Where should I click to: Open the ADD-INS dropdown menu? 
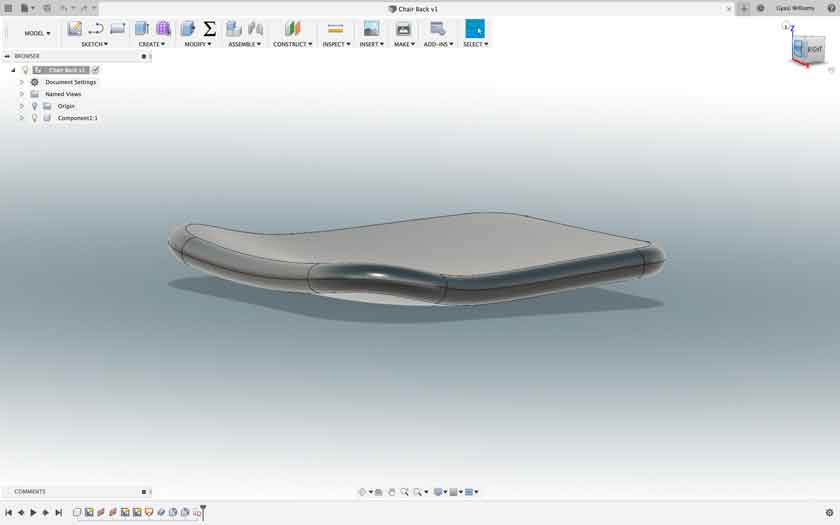438,44
